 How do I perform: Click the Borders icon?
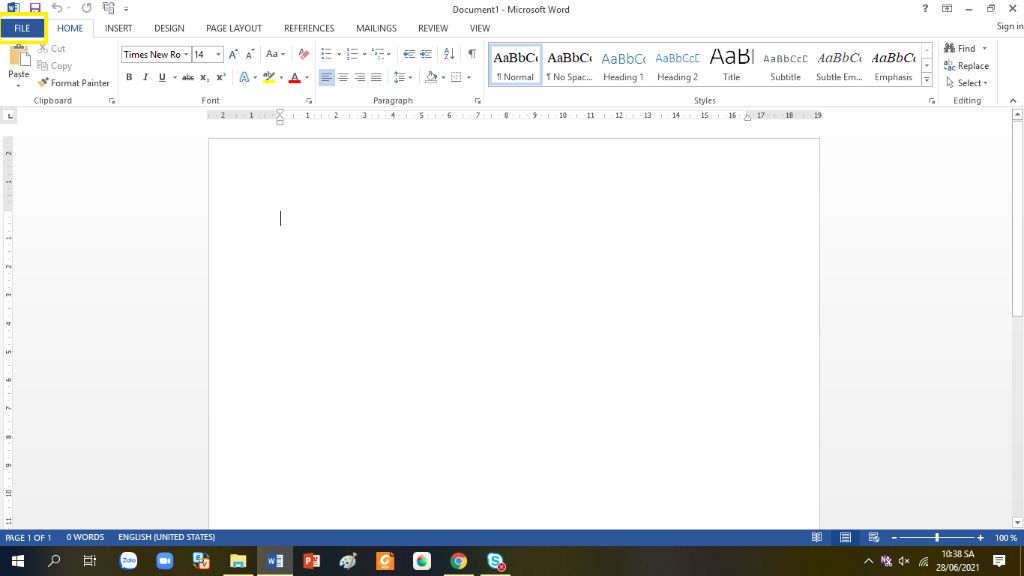click(456, 77)
